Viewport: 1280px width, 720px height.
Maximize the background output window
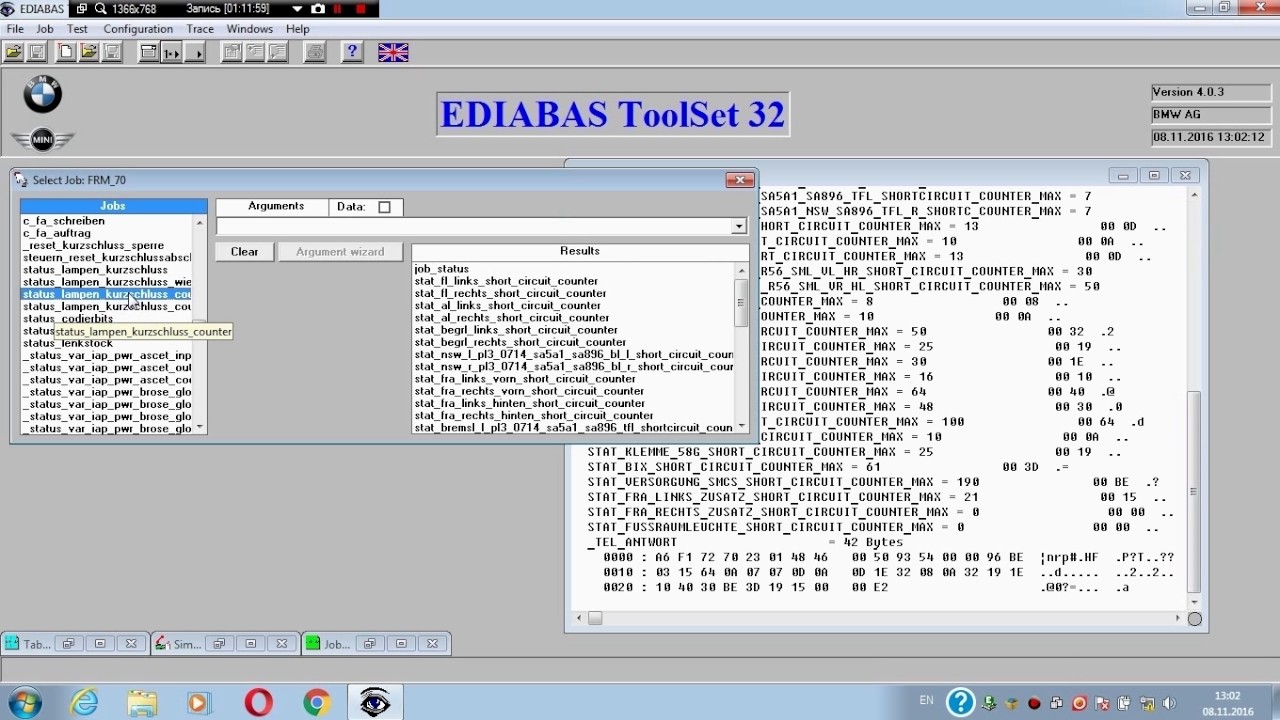point(1154,176)
